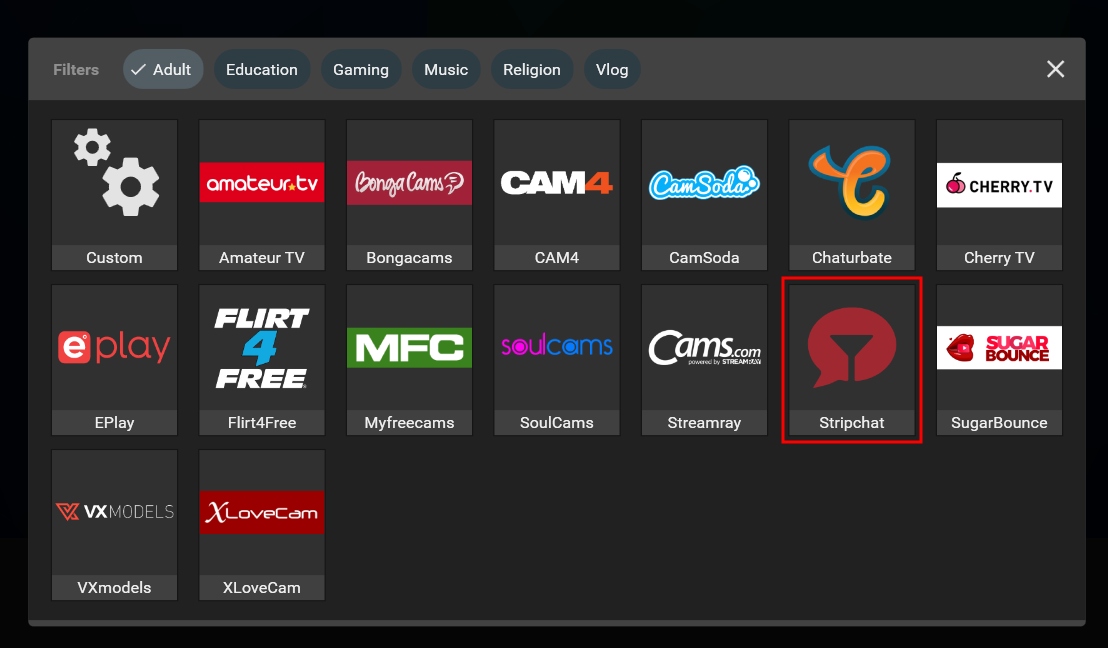Image resolution: width=1108 pixels, height=648 pixels.
Task: Open the EPlay service icon
Action: [x=114, y=347]
